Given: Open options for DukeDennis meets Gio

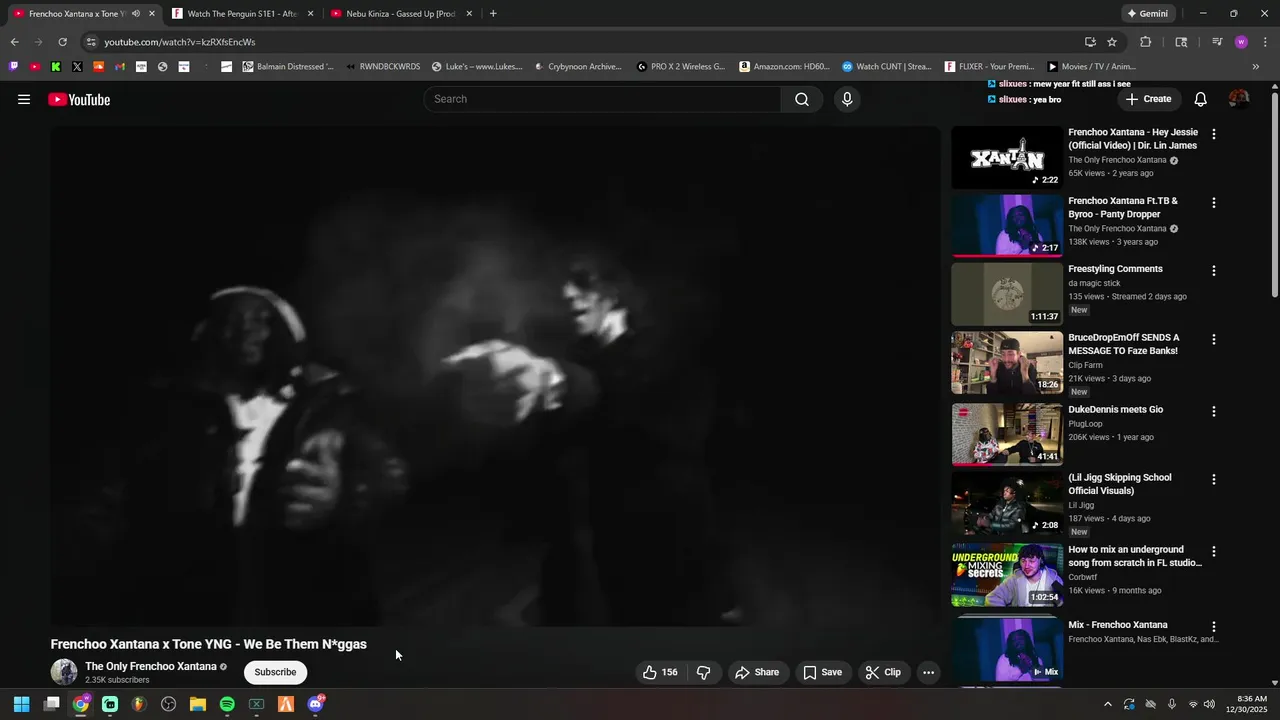Looking at the screenshot, I should 1214,411.
